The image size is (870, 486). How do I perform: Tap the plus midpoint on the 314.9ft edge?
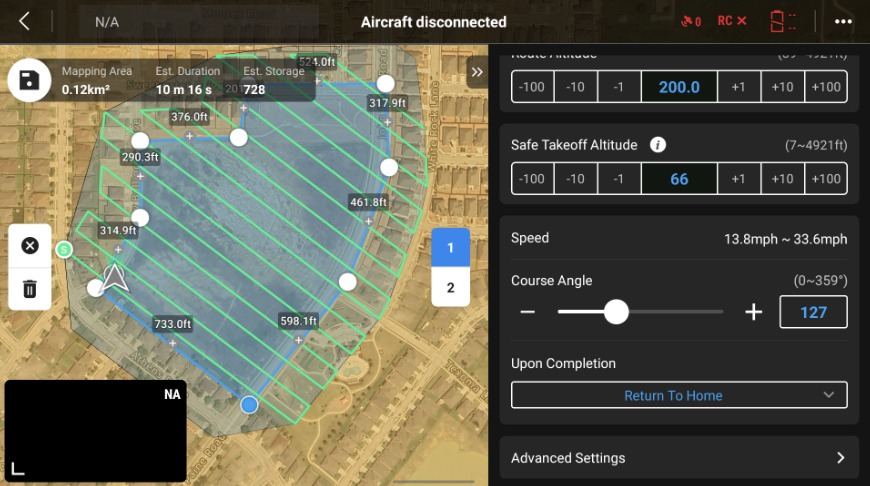click(118, 250)
